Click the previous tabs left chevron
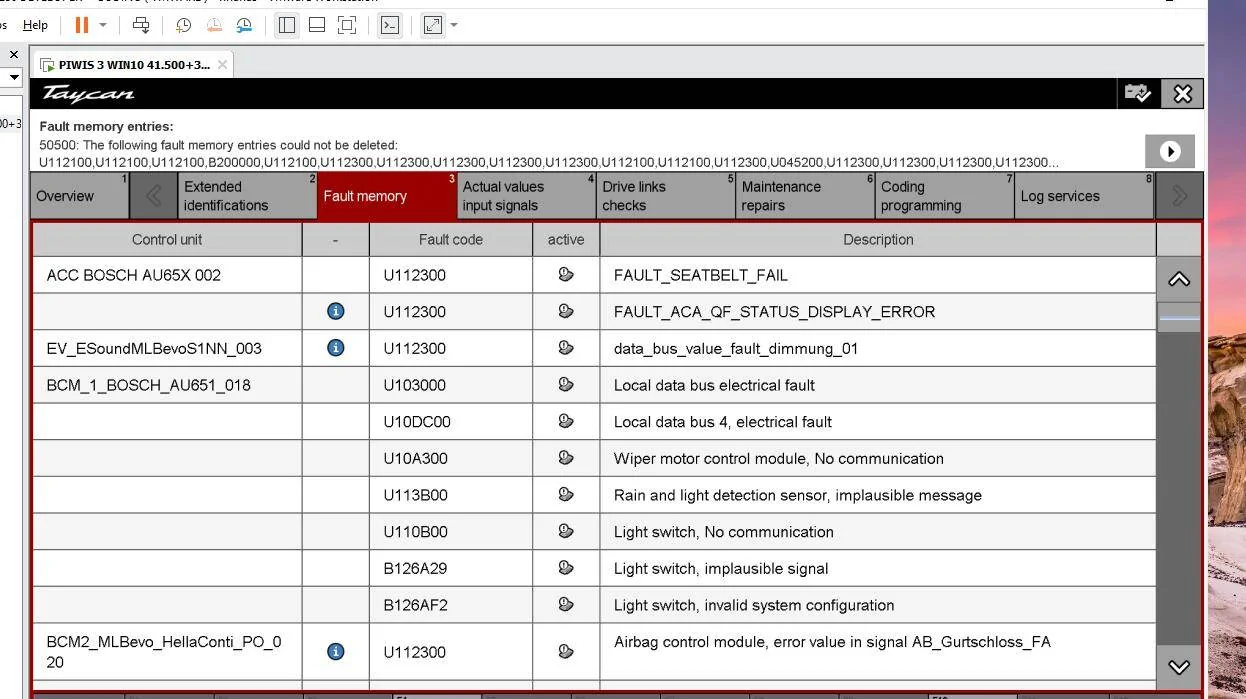Screen dimensions: 1246x699 (x=153, y=196)
